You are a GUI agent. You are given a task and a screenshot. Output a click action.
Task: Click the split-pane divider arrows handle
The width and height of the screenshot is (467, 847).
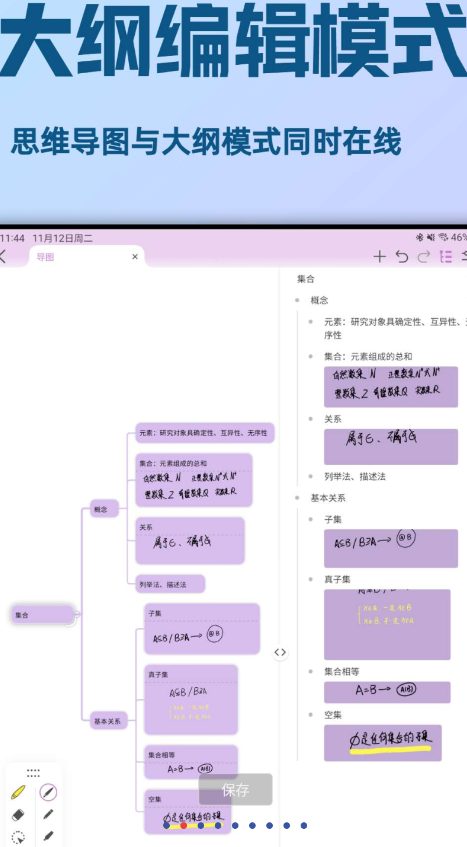pos(280,652)
